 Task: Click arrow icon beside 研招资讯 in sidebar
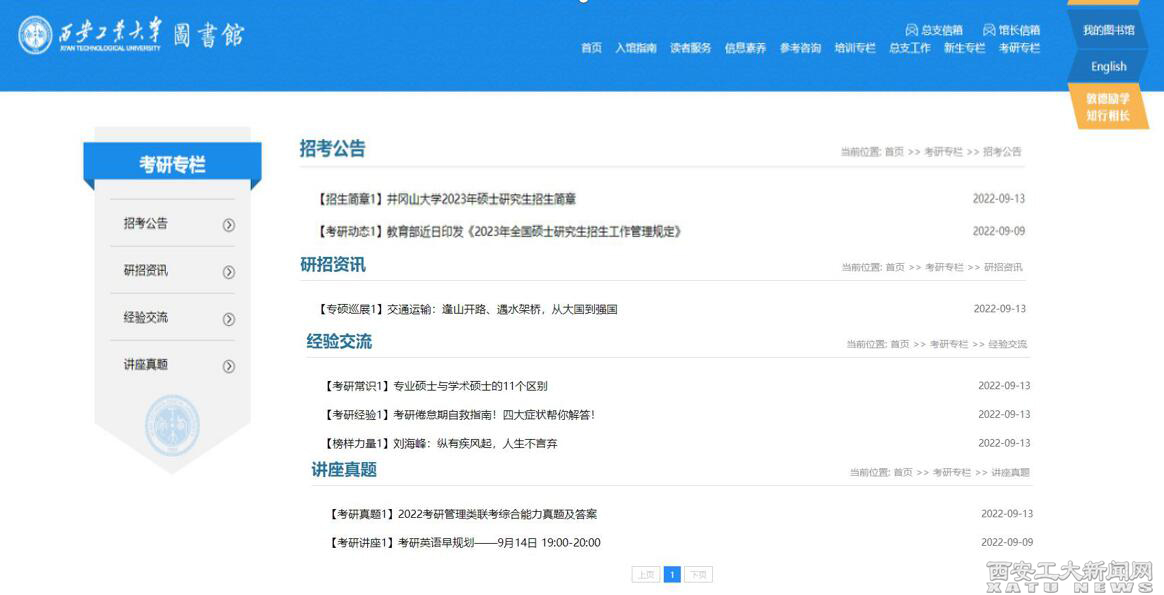click(229, 272)
